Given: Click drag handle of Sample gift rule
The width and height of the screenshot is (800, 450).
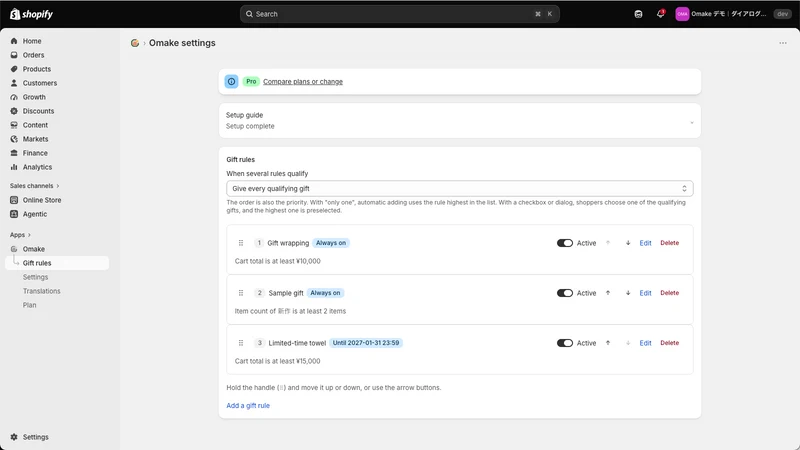Looking at the screenshot, I should (x=241, y=293).
